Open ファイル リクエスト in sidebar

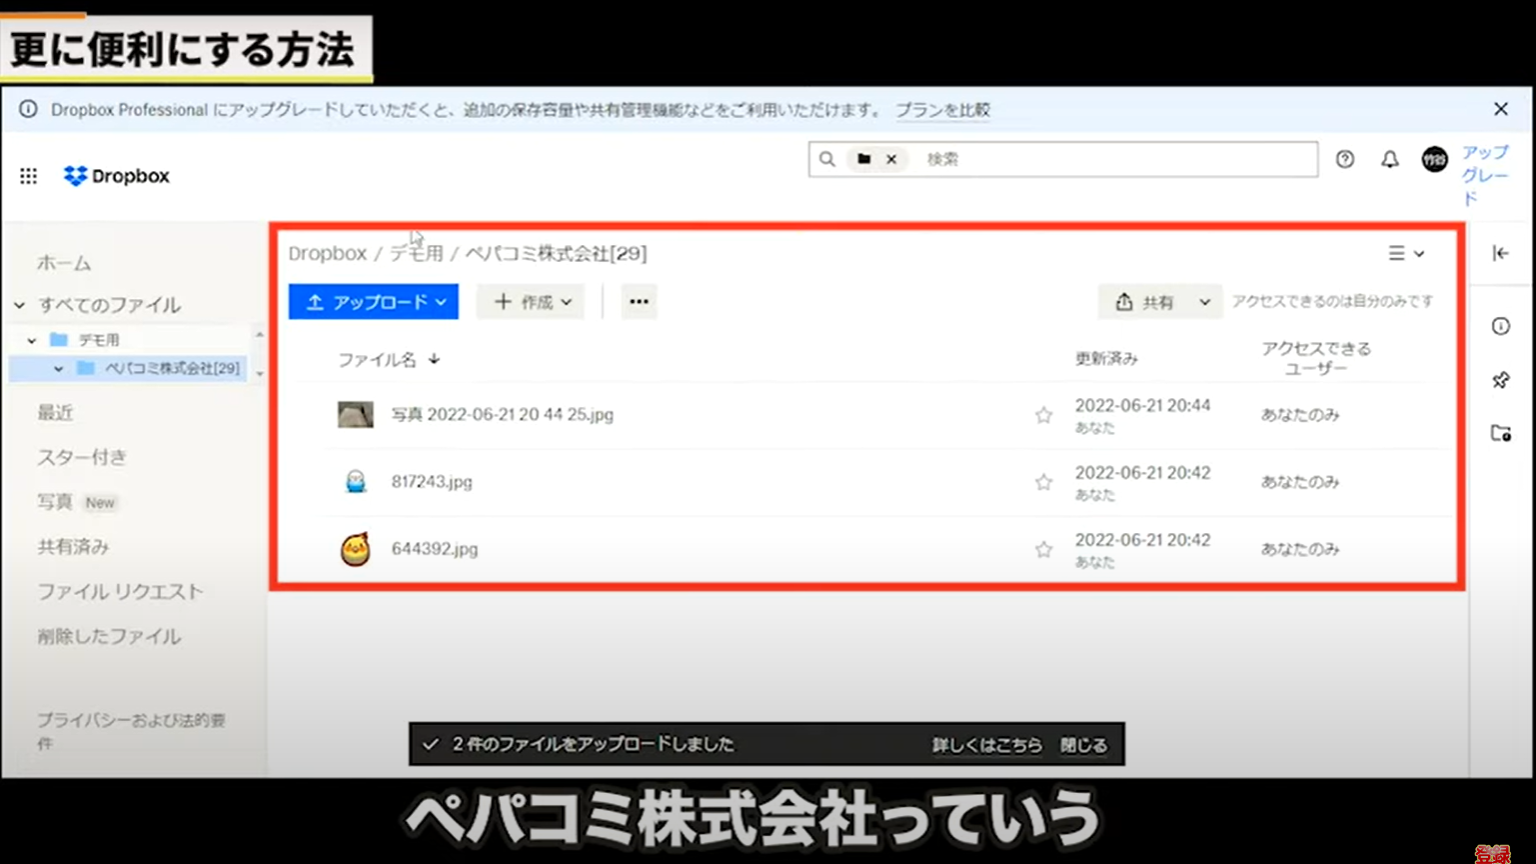point(120,592)
